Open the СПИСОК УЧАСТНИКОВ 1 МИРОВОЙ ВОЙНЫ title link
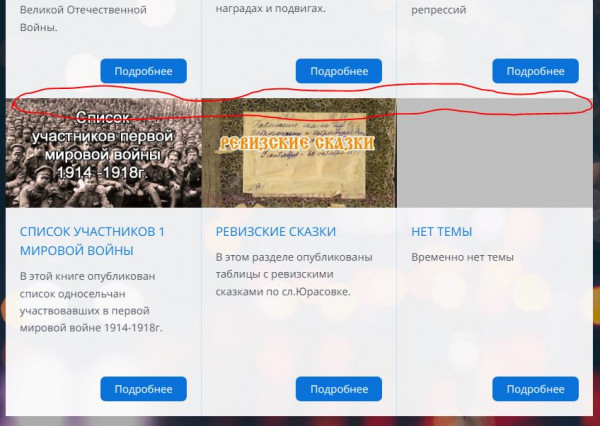Screen dimensions: 600x426 pyautogui.click(x=92, y=241)
